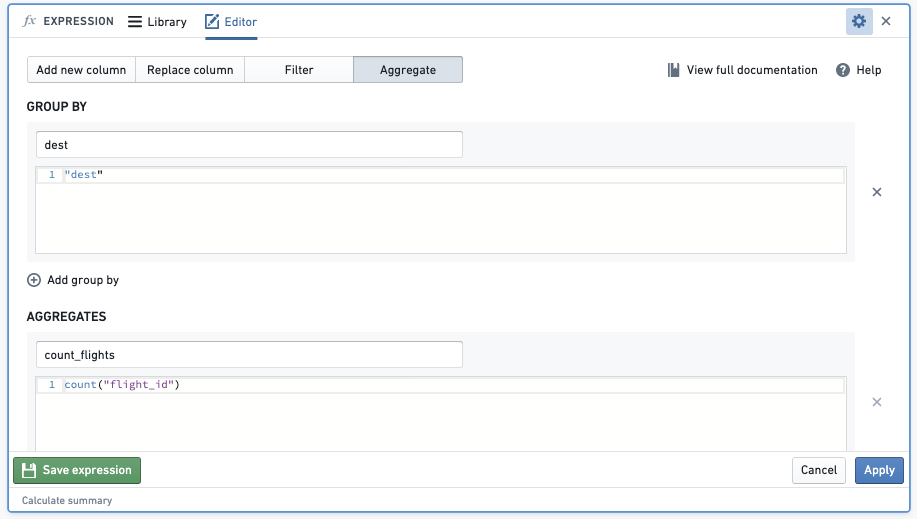Click the Save expression button label
Screen dimensions: 917x519
87,470
